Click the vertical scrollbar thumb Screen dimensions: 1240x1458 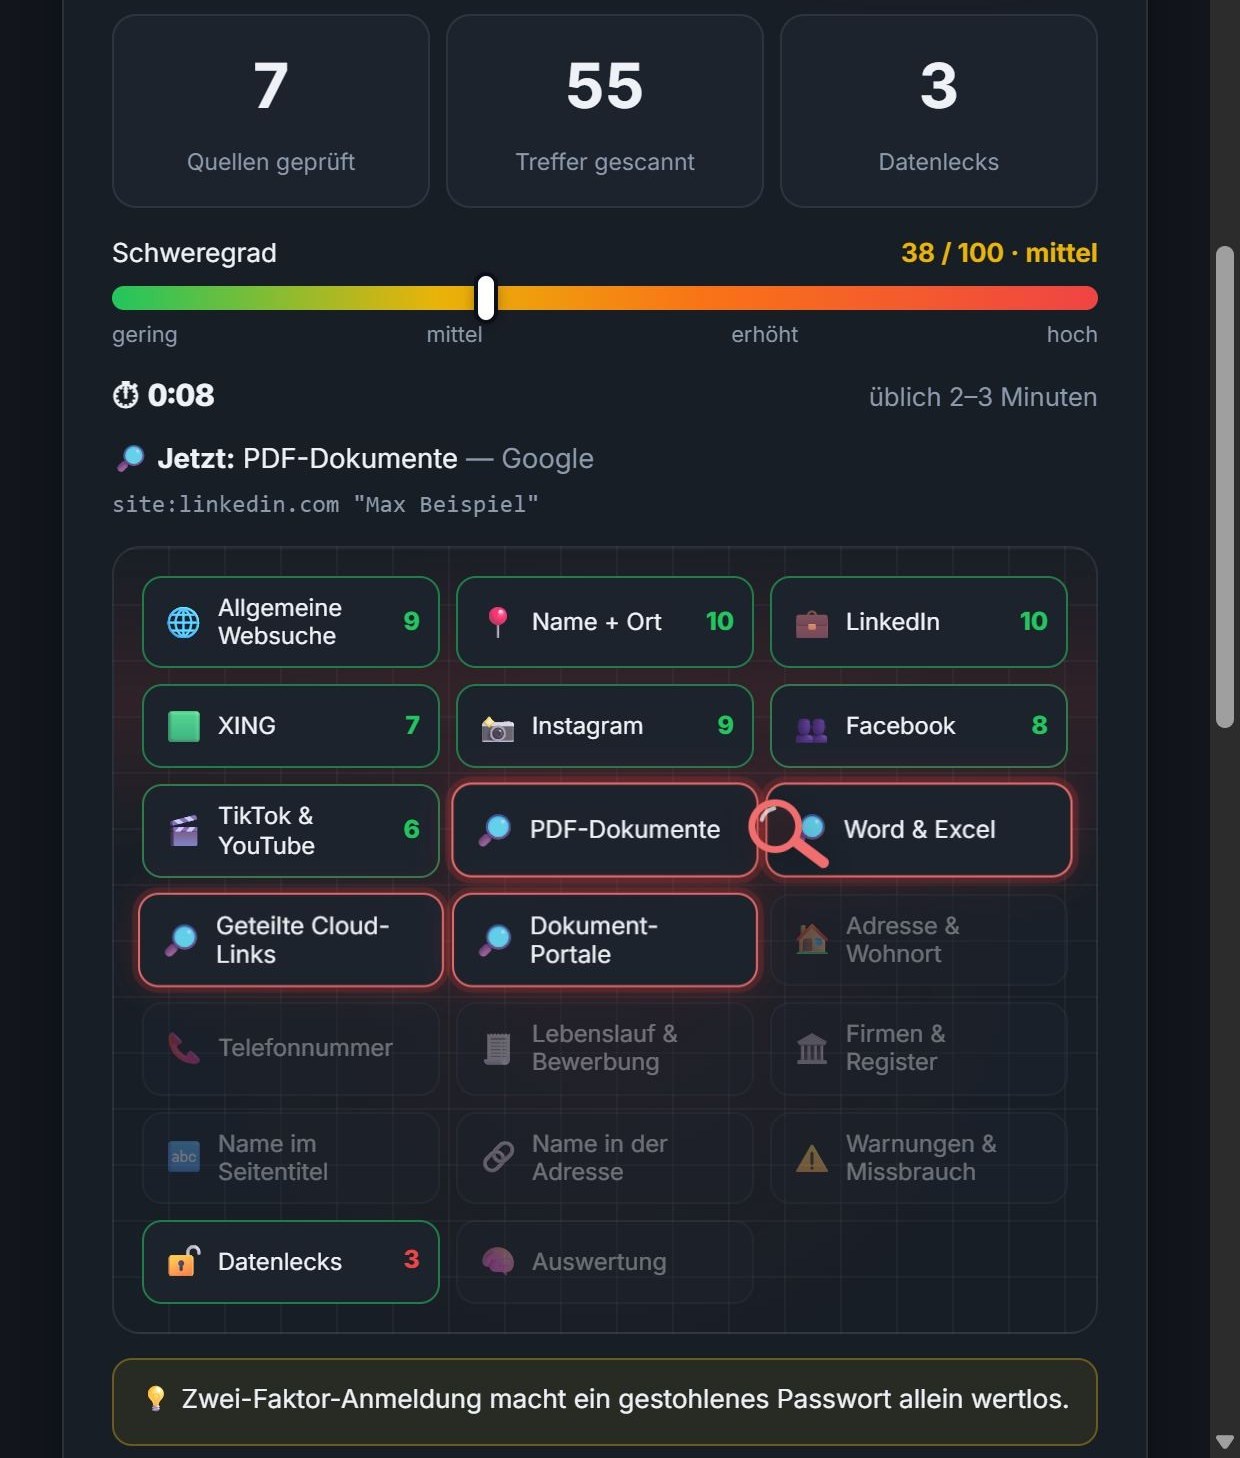click(x=1225, y=487)
